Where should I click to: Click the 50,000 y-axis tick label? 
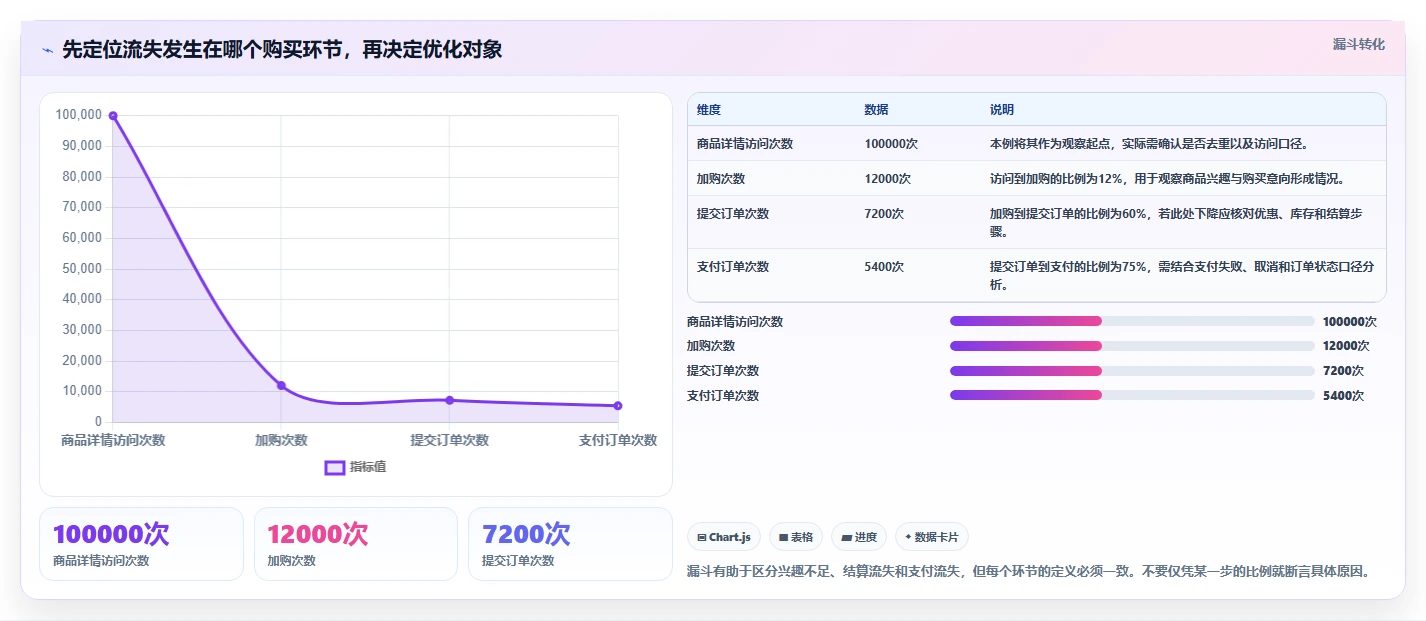click(x=82, y=268)
